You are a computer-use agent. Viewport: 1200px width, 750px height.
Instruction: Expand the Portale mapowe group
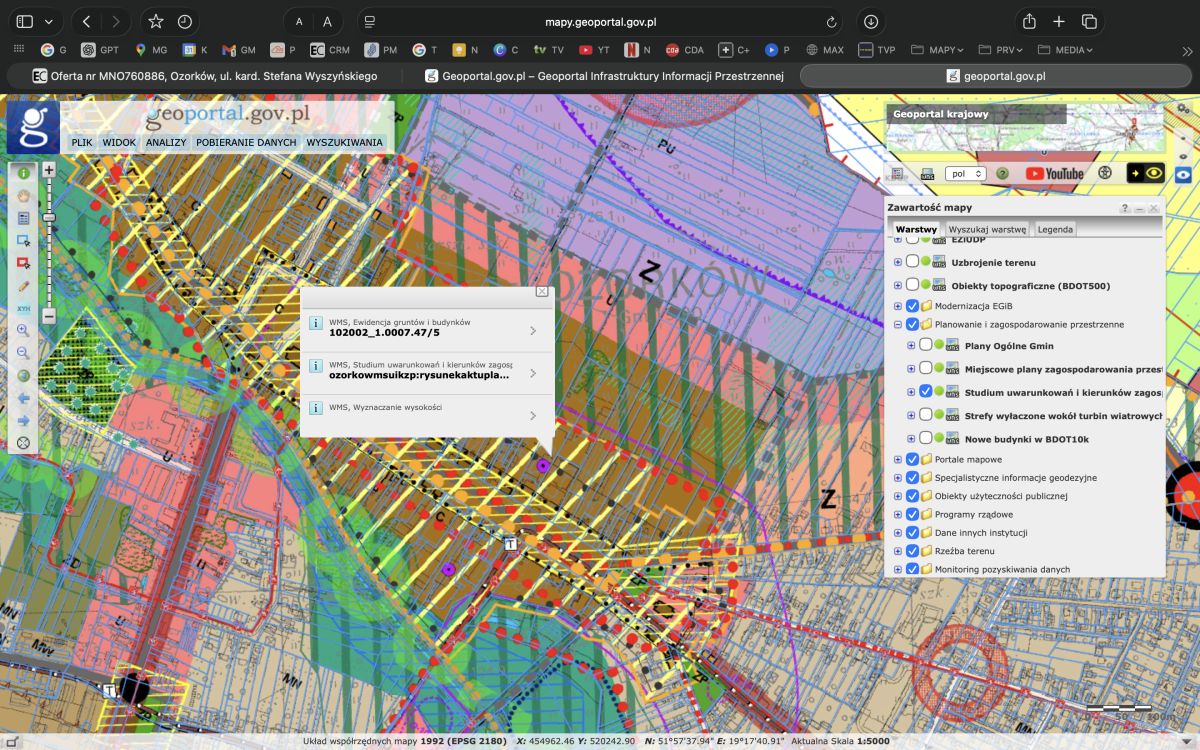tap(897, 460)
